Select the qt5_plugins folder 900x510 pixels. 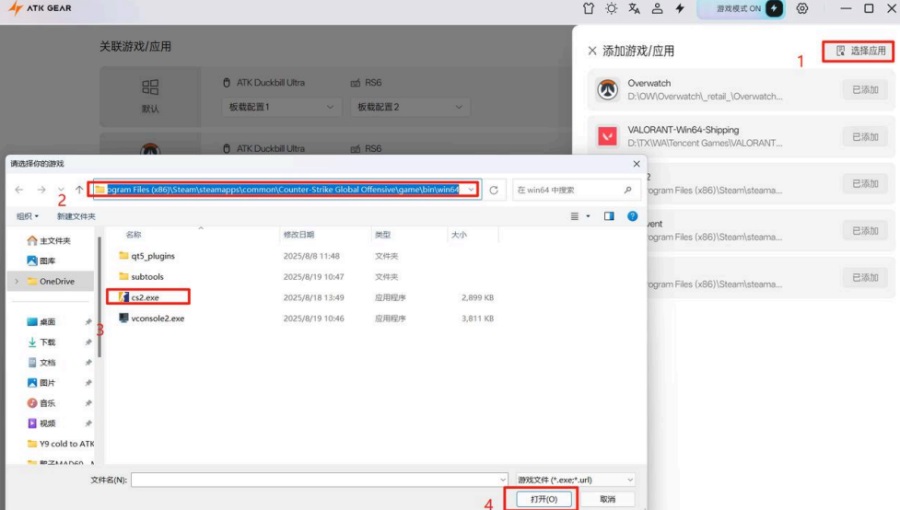pos(146,256)
